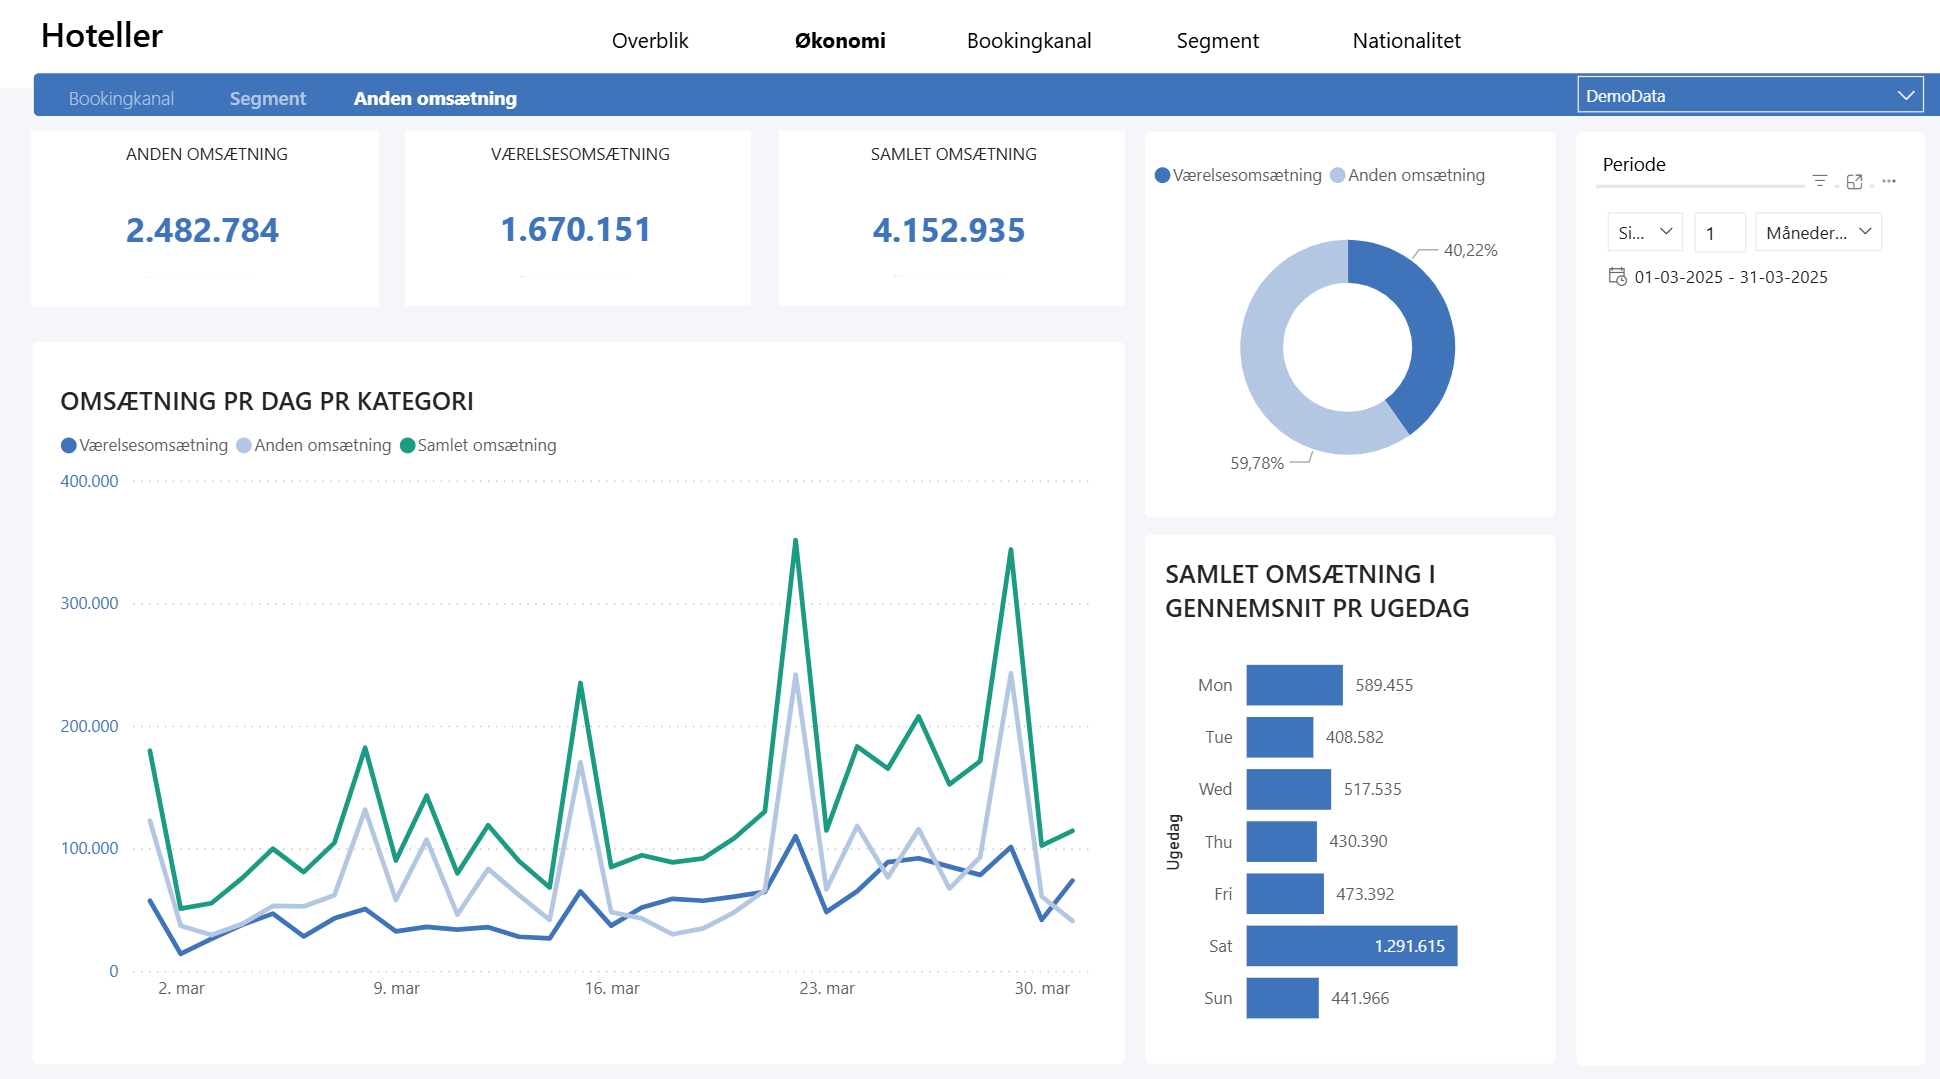
Task: Open the 'Måneder...' unit dropdown
Action: coord(1818,232)
